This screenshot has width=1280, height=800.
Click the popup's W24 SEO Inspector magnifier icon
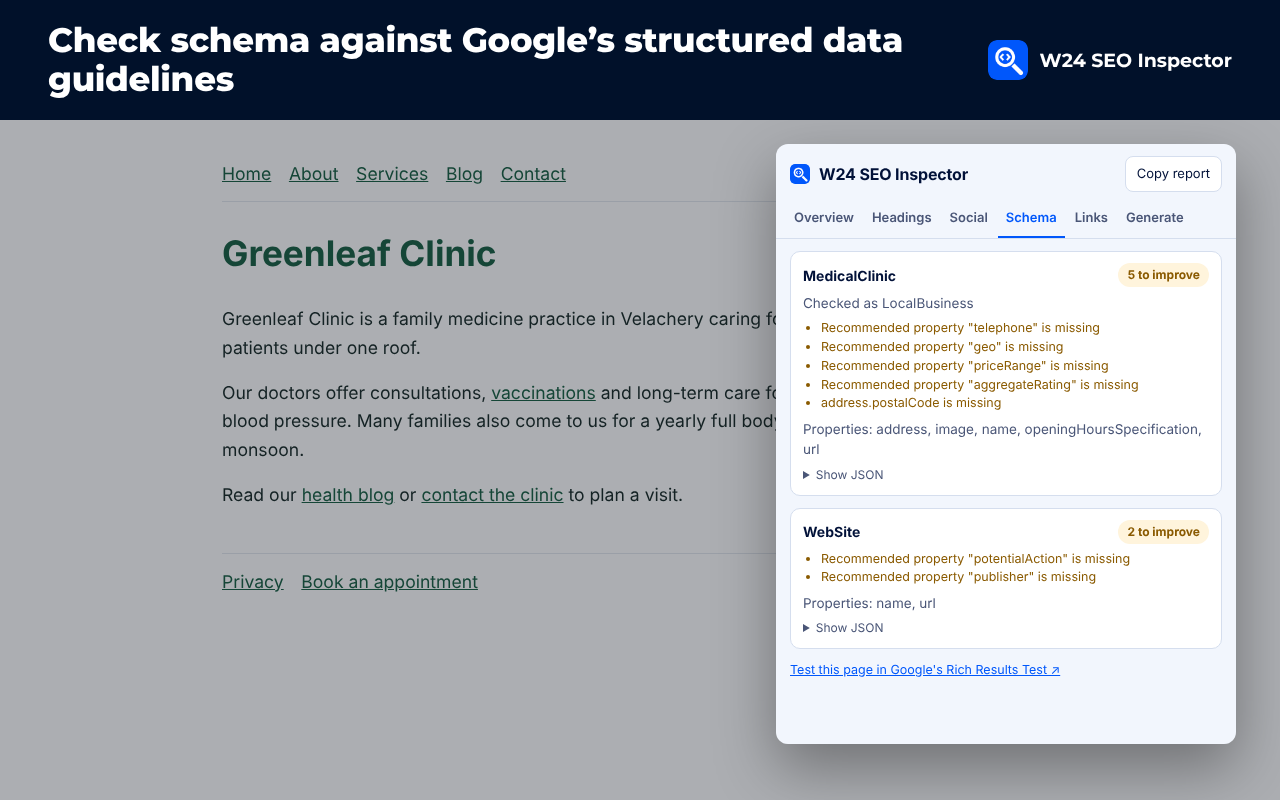point(800,174)
